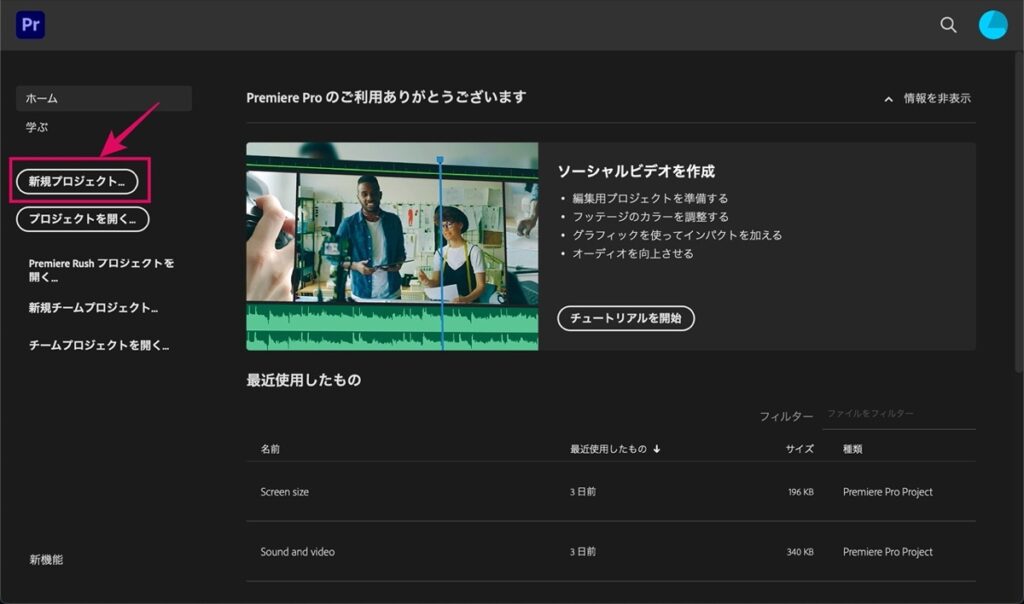
Task: Collapse info with 情報を非表示 chevron
Action: [928, 99]
